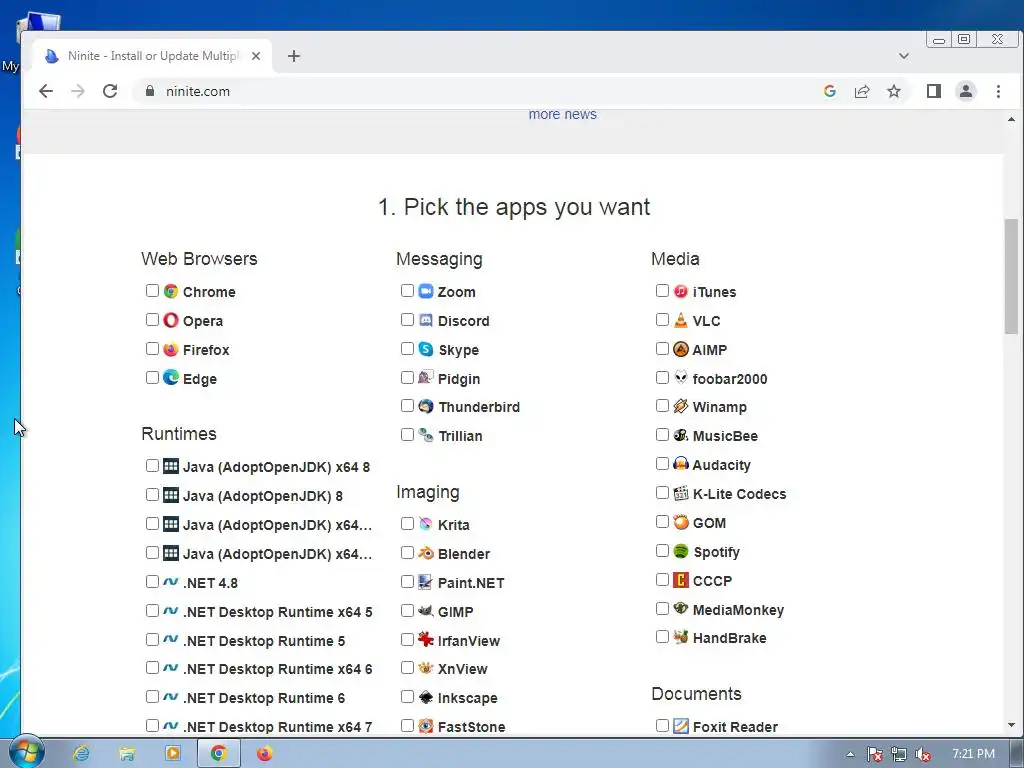Click the Trillian label

(460, 436)
